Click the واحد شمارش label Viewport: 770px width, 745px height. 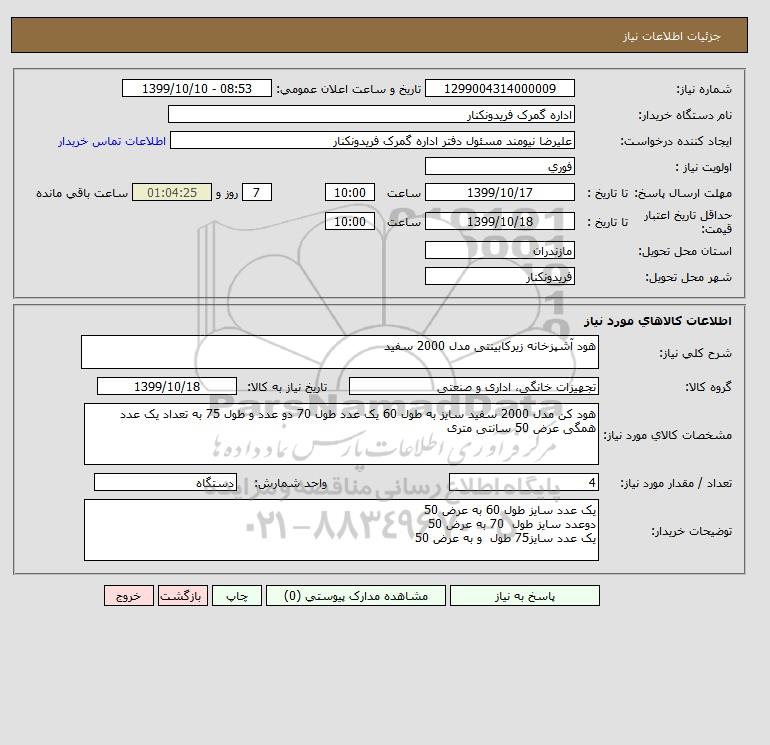(x=291, y=483)
